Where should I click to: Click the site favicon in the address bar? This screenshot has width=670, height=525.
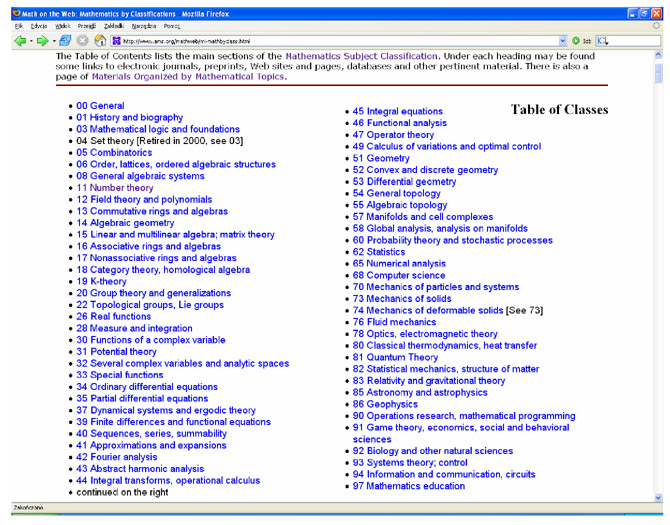click(117, 41)
